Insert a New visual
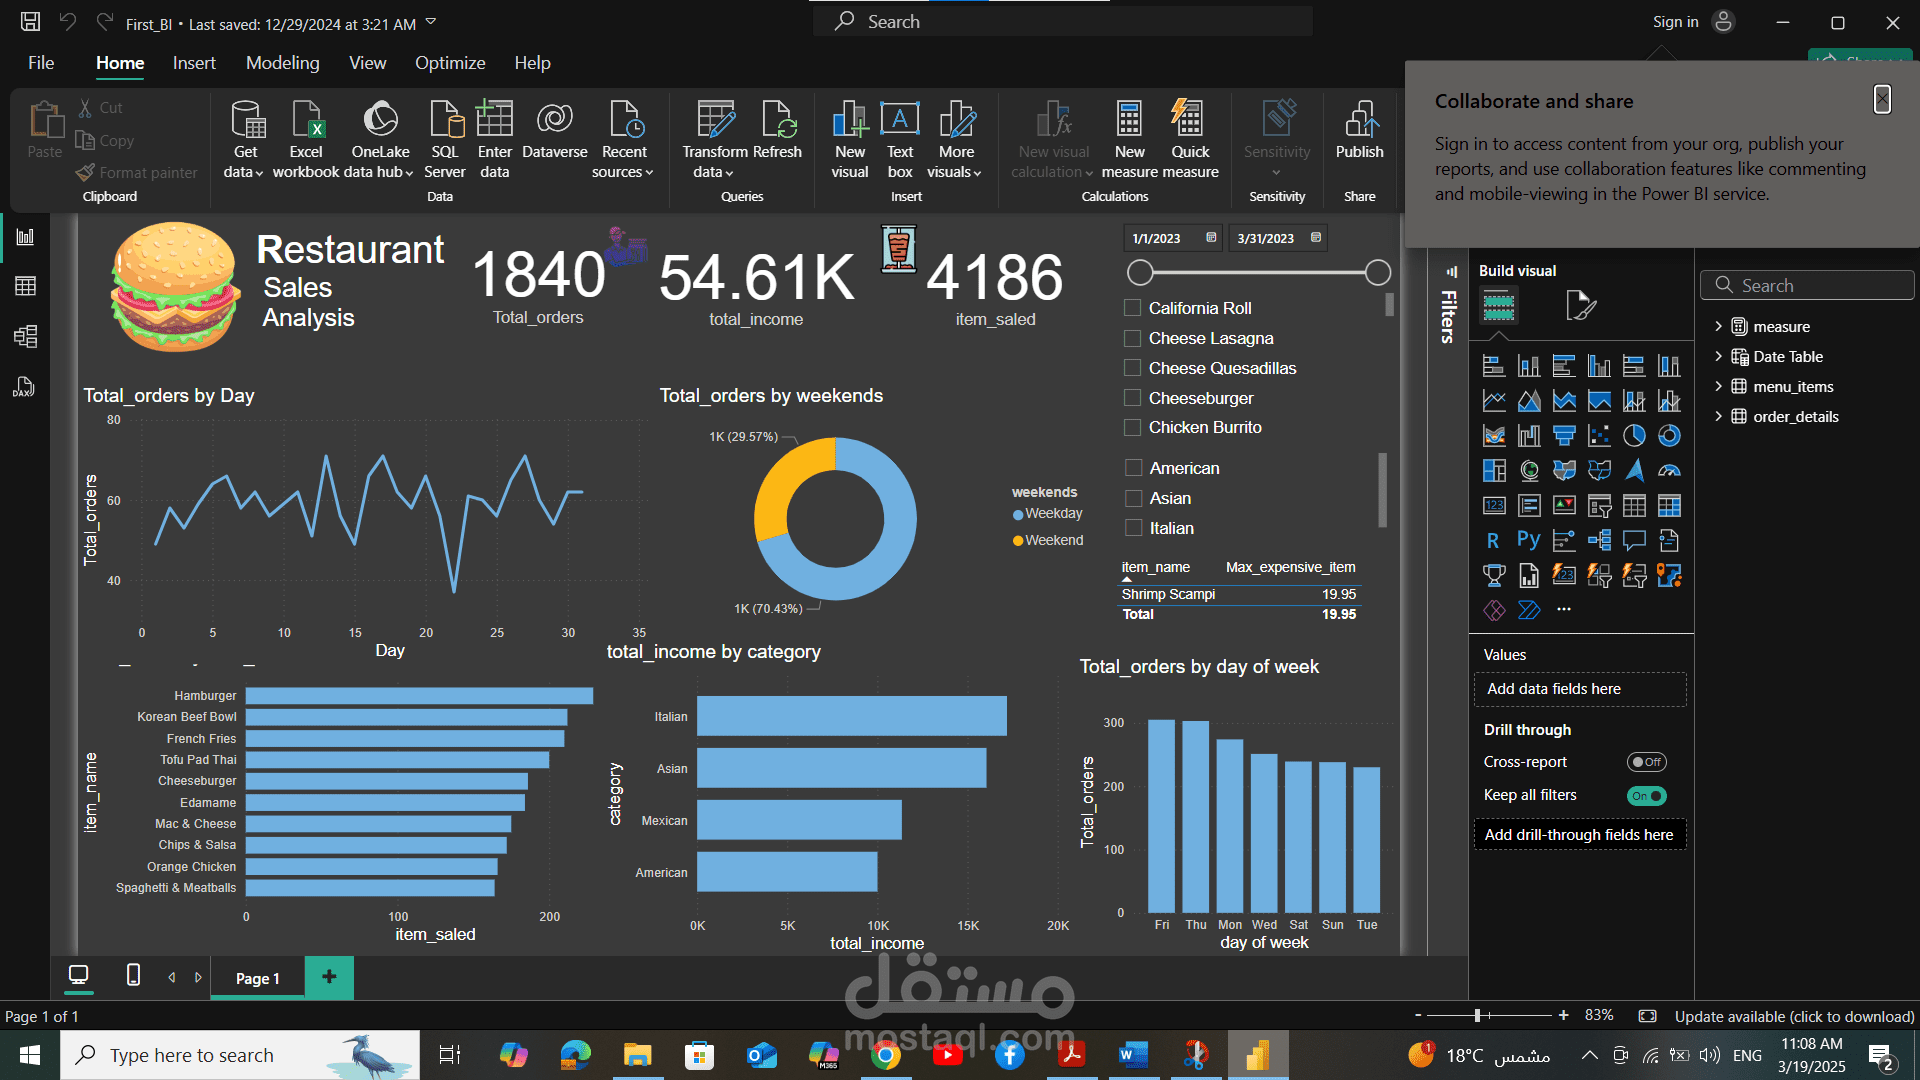 [850, 140]
